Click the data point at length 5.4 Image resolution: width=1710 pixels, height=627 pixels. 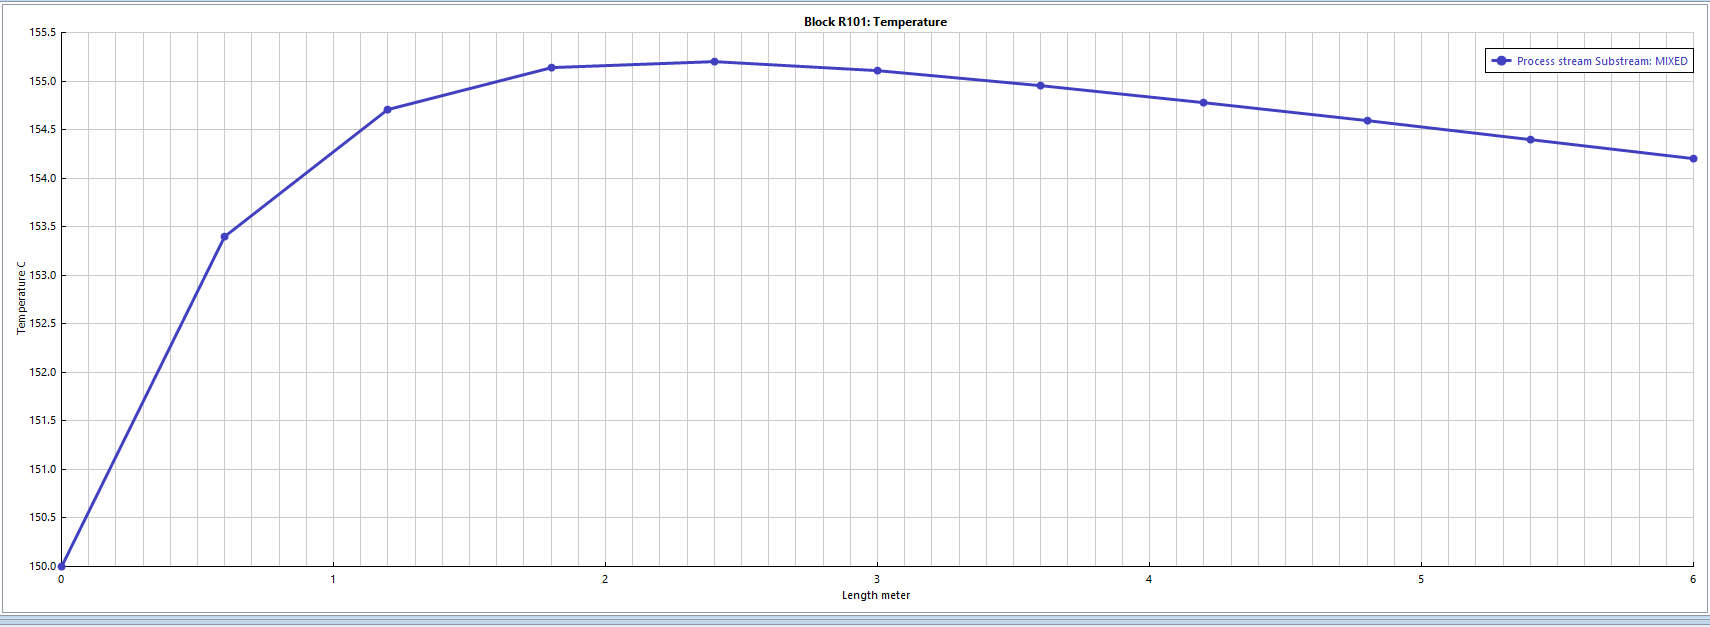pyautogui.click(x=1530, y=140)
